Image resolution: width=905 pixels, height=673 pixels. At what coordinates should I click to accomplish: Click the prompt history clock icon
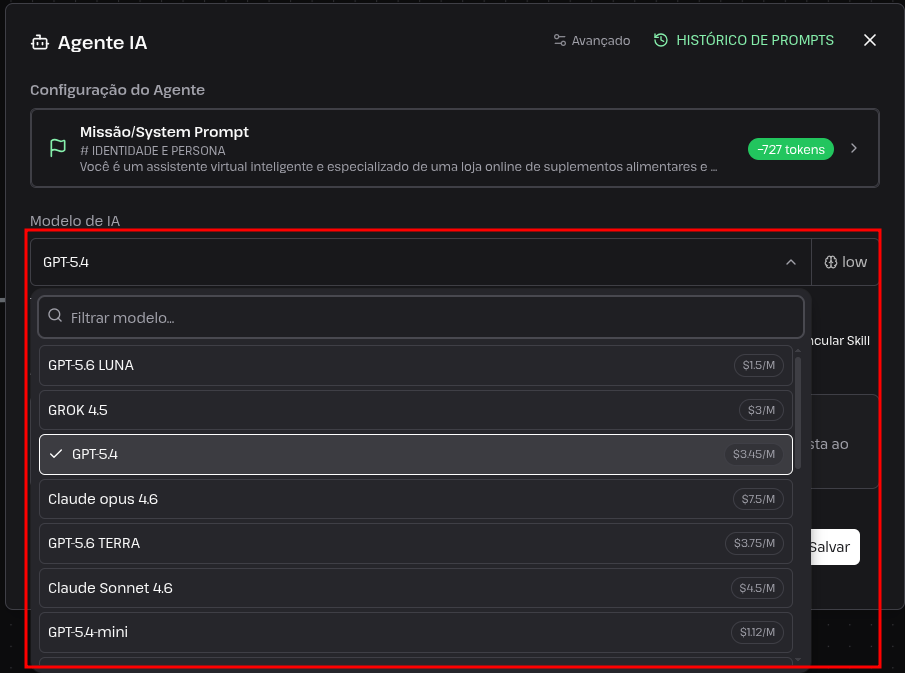[x=661, y=40]
